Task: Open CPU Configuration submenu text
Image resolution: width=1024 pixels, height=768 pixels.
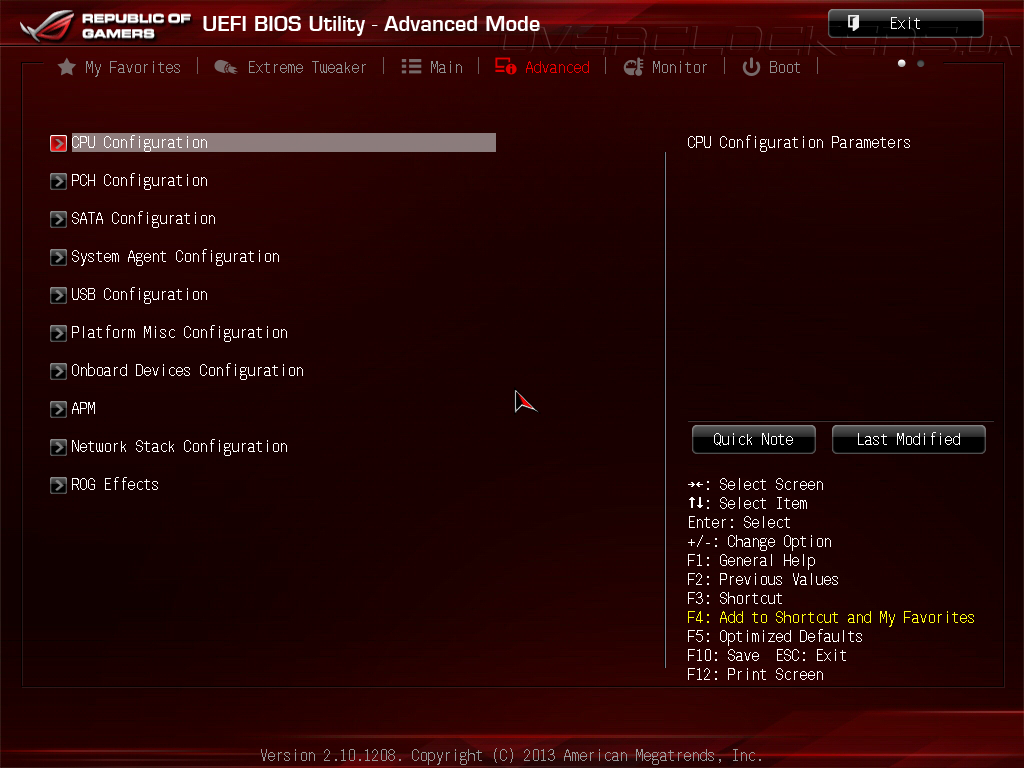Action: 139,142
